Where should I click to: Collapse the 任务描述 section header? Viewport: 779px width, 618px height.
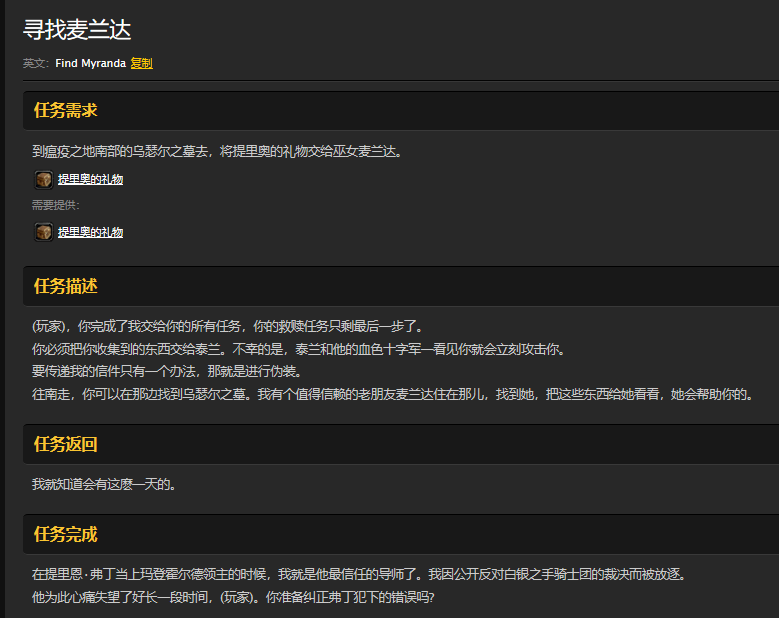[x=66, y=286]
